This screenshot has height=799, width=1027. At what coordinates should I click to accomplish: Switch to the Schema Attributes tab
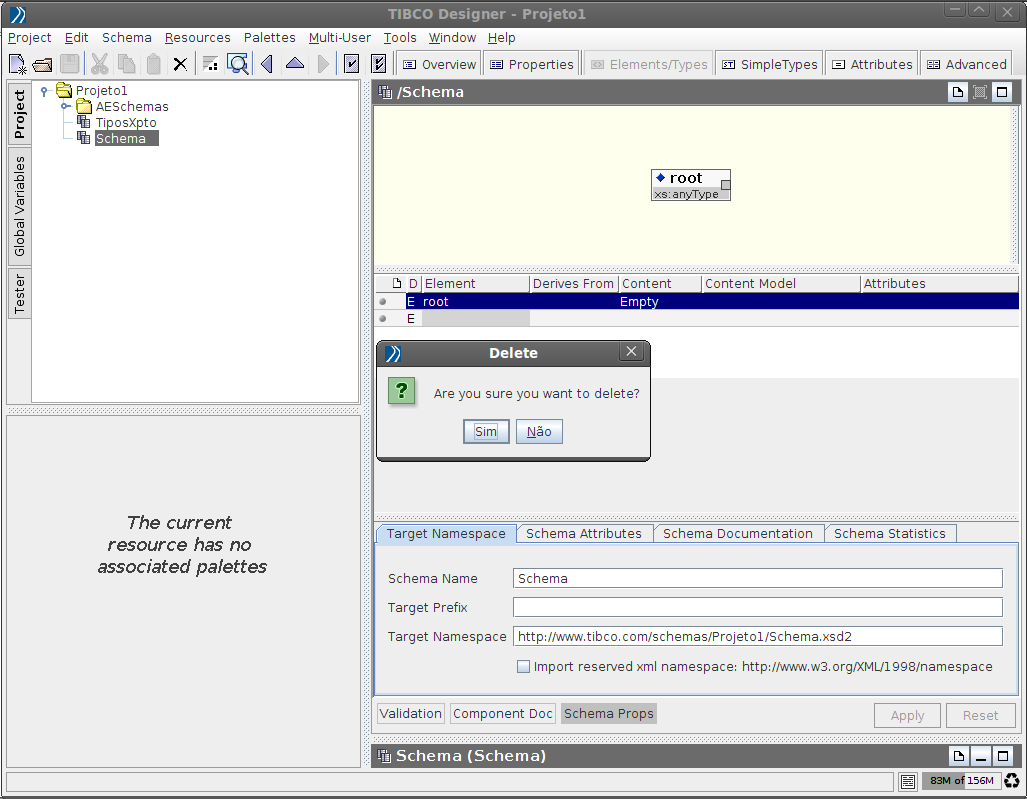pos(583,534)
